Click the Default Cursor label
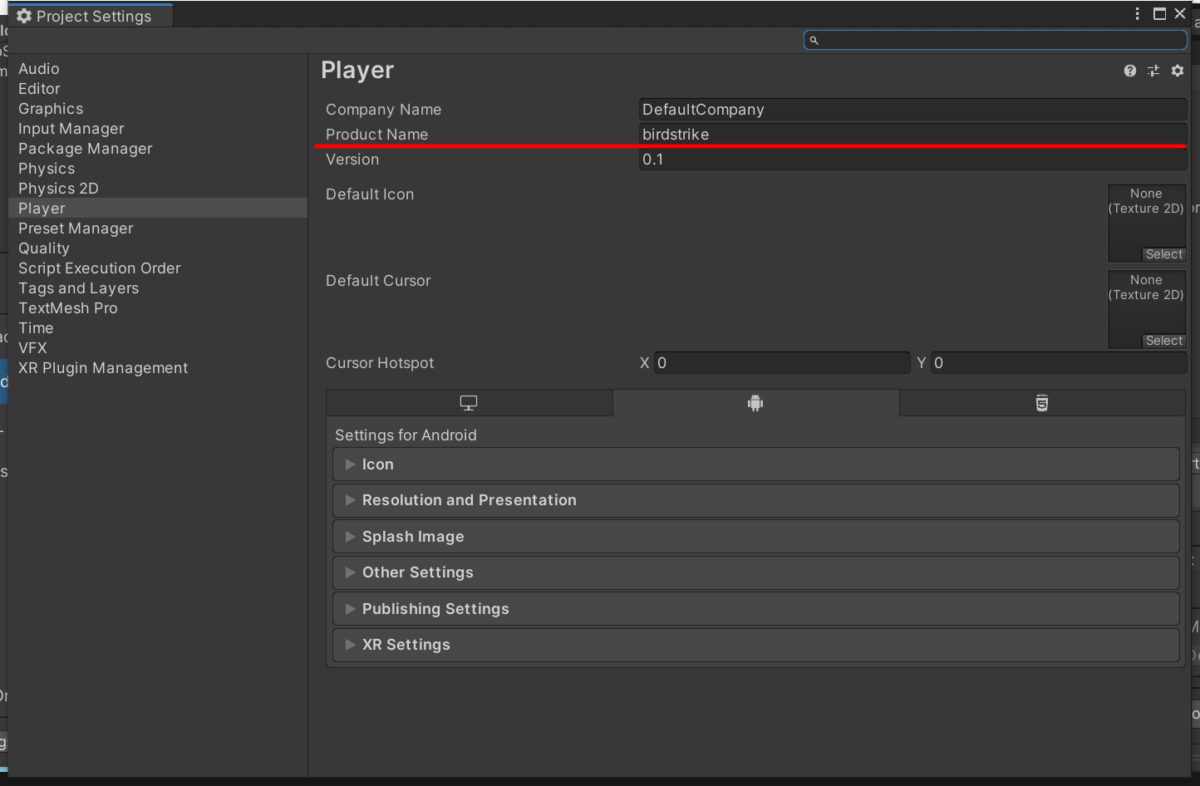 pos(378,281)
